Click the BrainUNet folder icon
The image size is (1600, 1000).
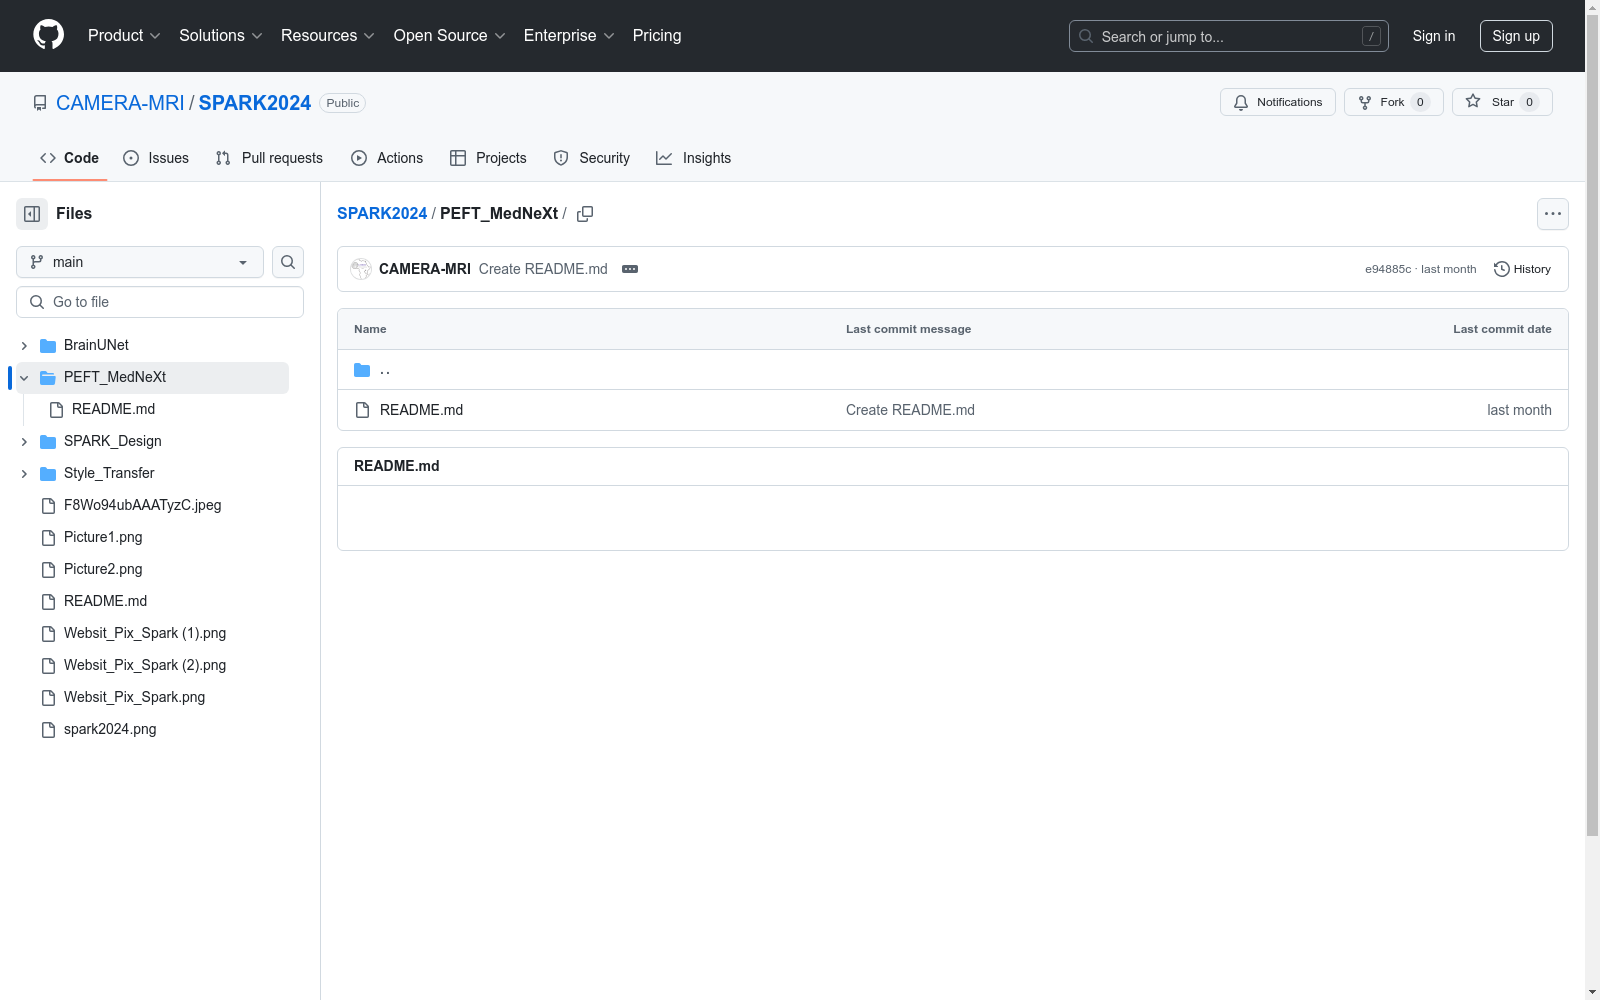(x=48, y=346)
